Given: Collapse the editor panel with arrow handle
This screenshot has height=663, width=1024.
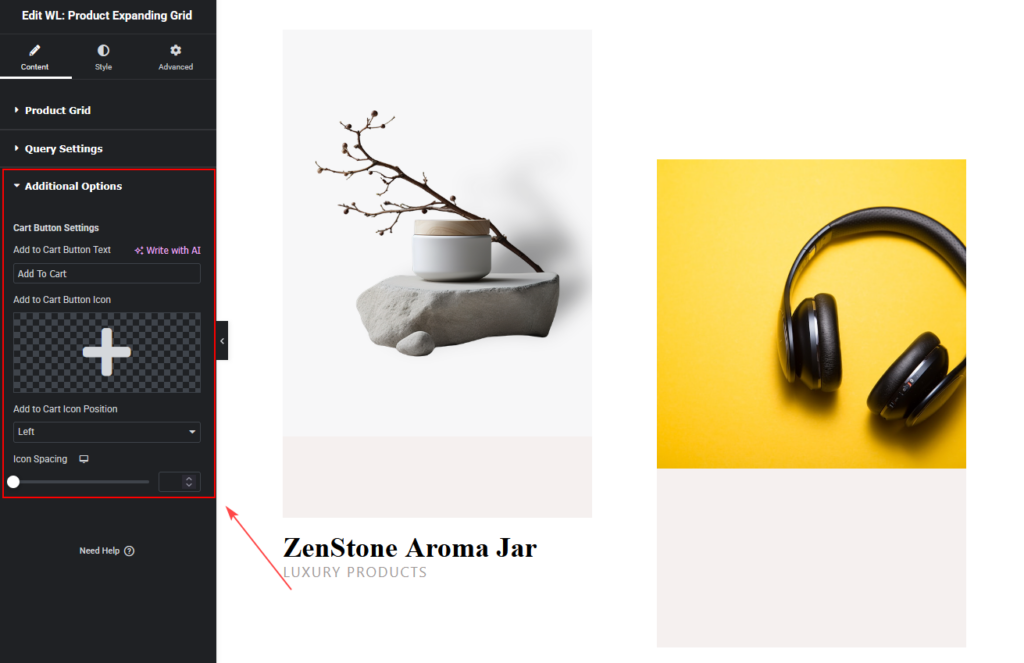Looking at the screenshot, I should click(222, 341).
